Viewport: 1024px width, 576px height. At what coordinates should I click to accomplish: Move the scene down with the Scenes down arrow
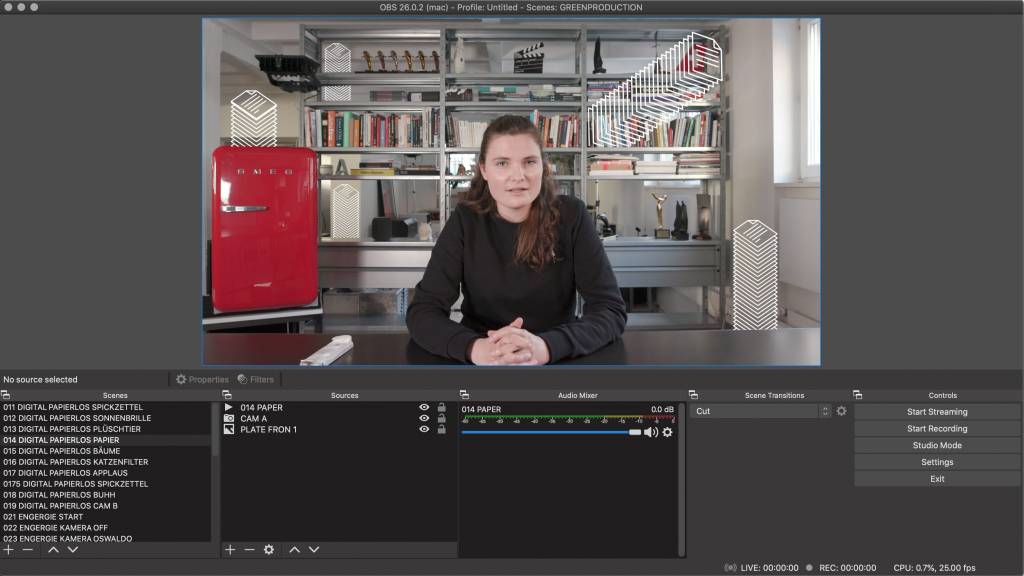pos(73,550)
